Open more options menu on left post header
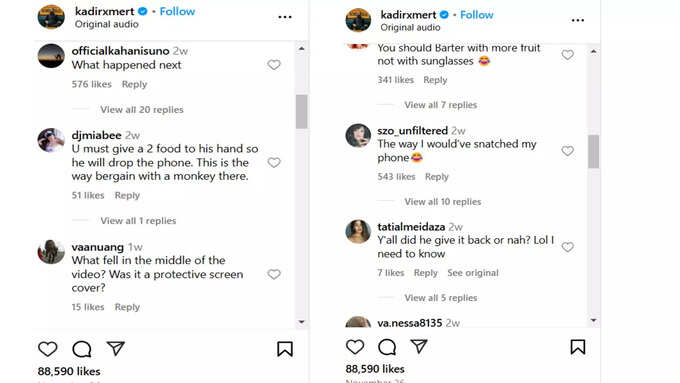The width and height of the screenshot is (680, 383). [x=285, y=17]
